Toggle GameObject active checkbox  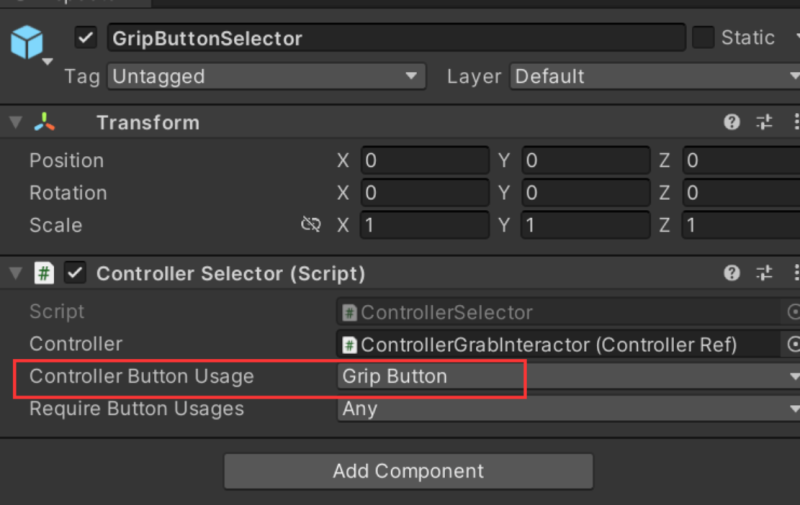click(87, 38)
